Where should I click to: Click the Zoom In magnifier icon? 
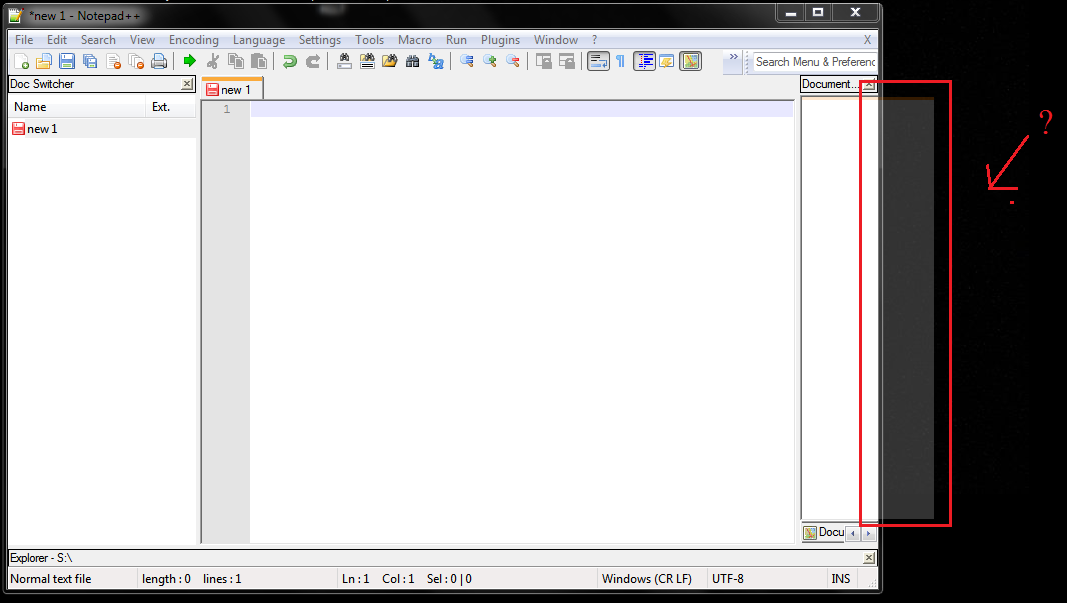[x=490, y=62]
